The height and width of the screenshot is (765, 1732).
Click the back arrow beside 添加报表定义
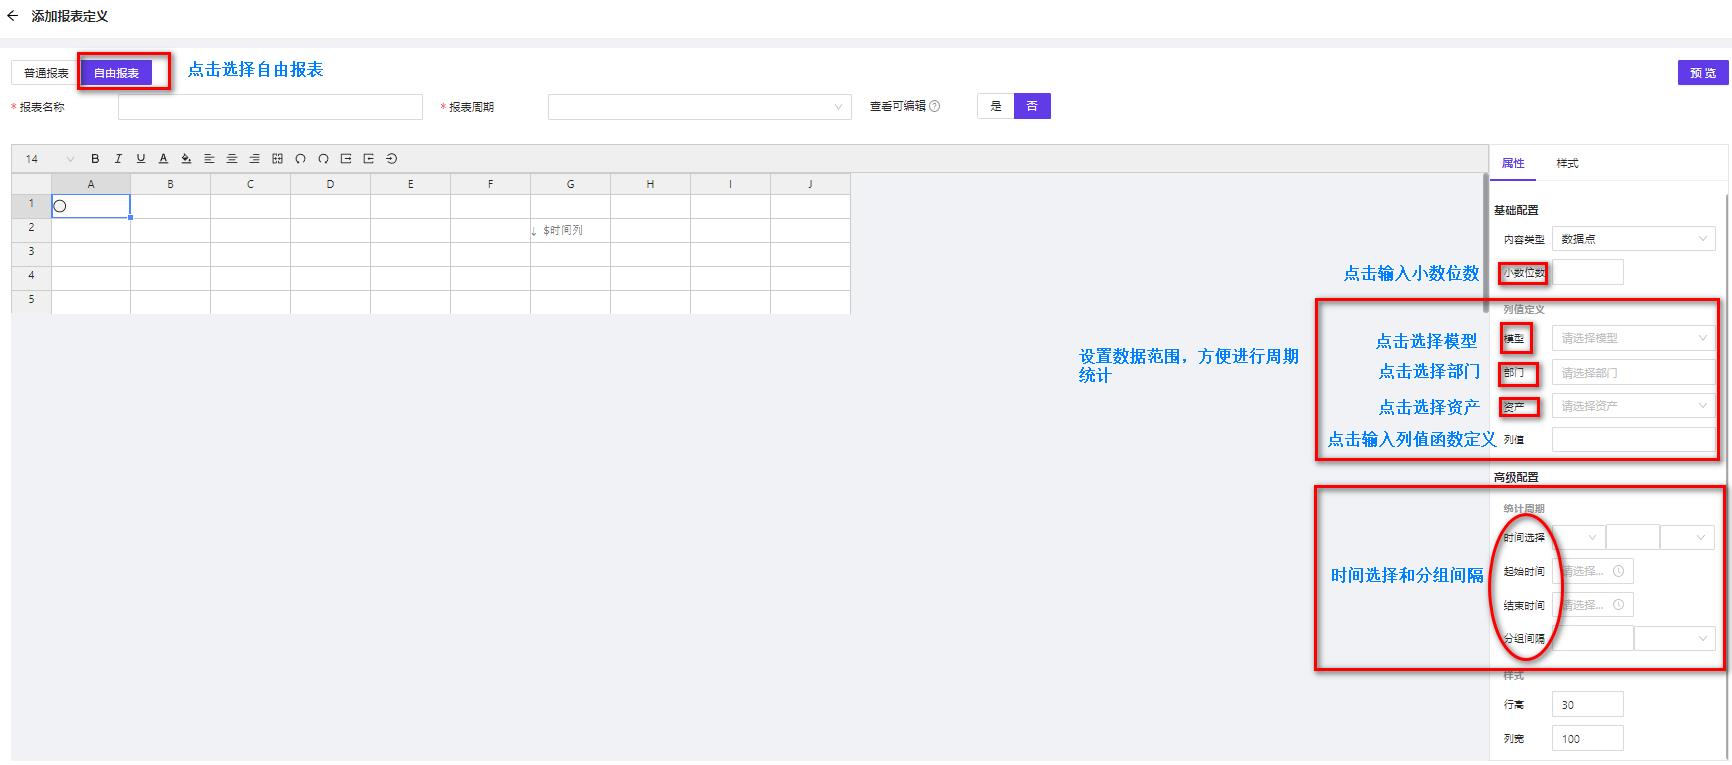pos(12,16)
